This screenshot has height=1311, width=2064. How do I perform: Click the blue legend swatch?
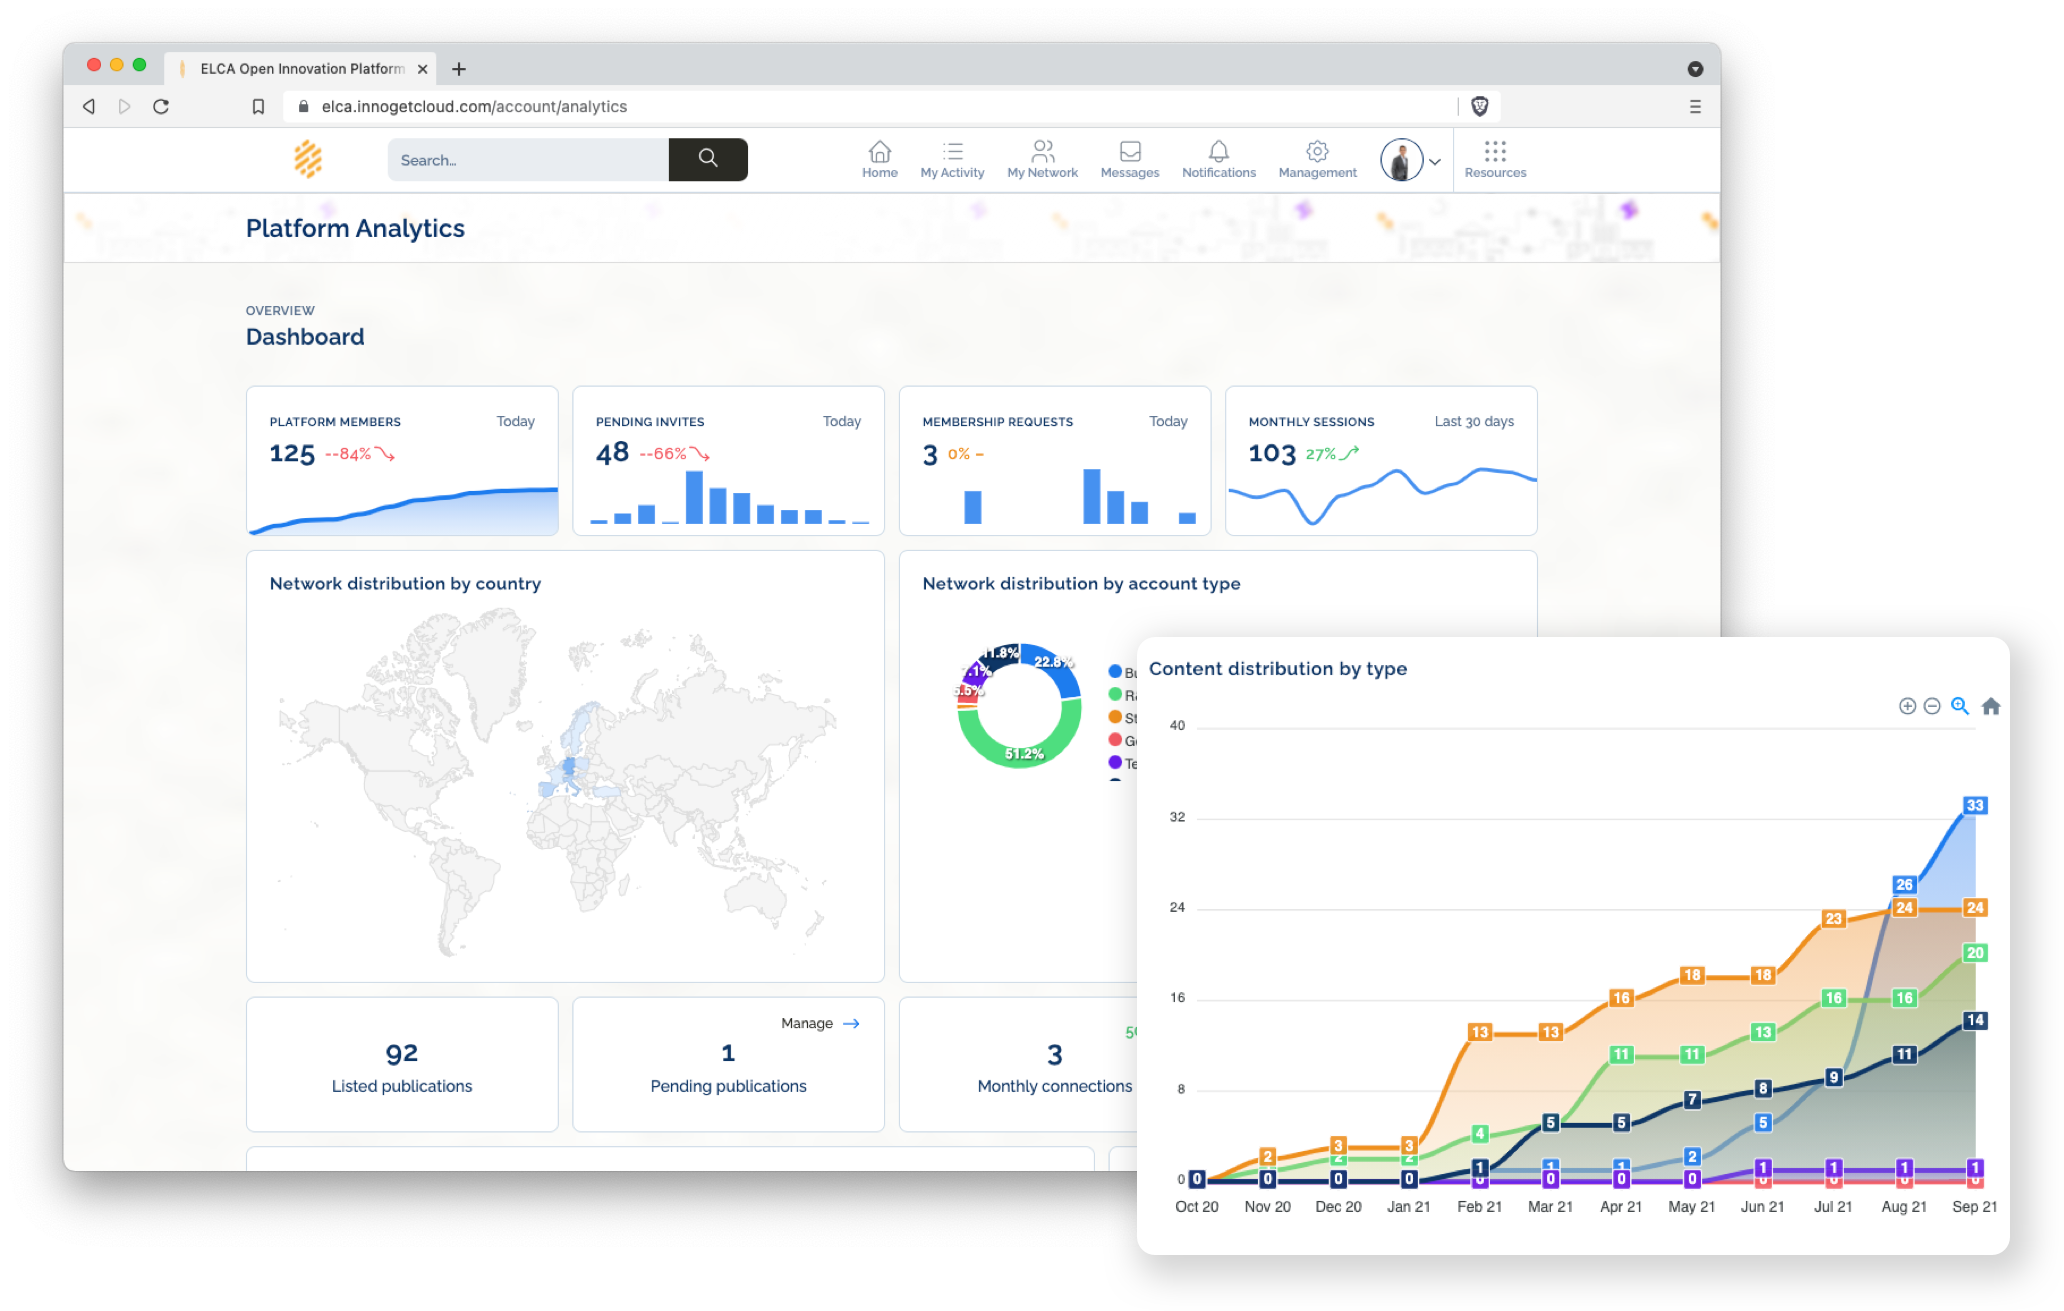point(1115,672)
